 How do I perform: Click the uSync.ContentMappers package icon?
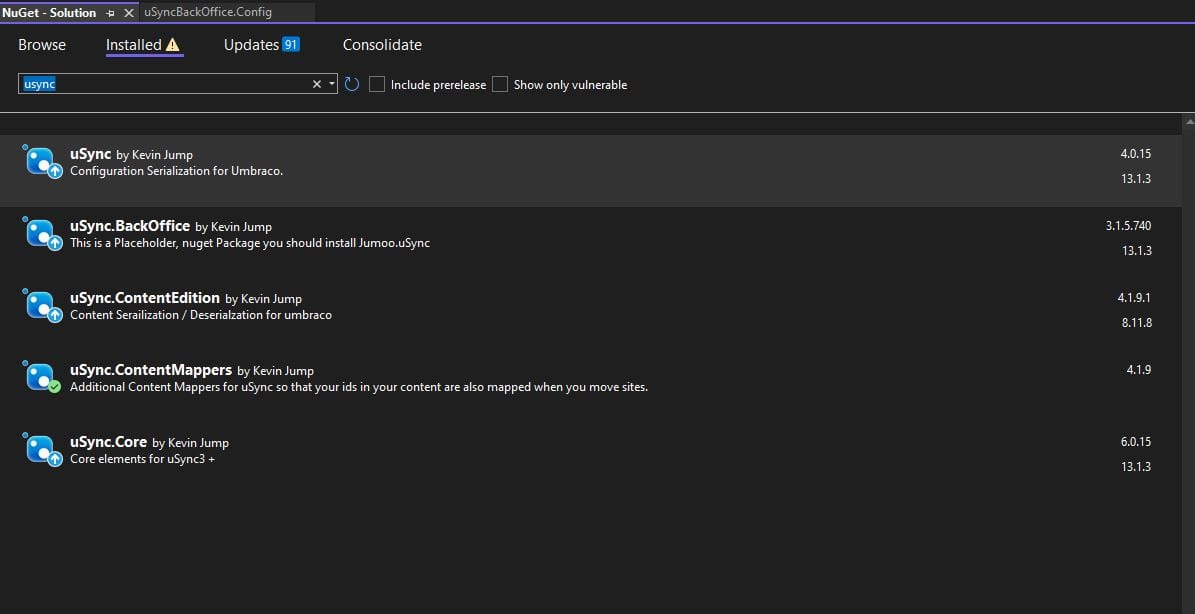[x=42, y=376]
